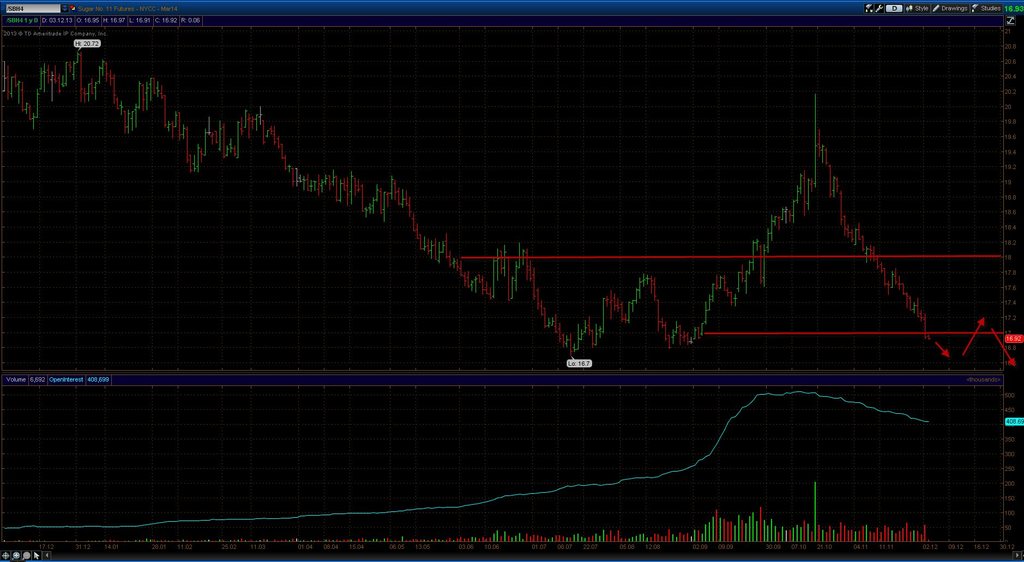
Task: Click the Hi: 20.72 price bubble
Action: [86, 43]
